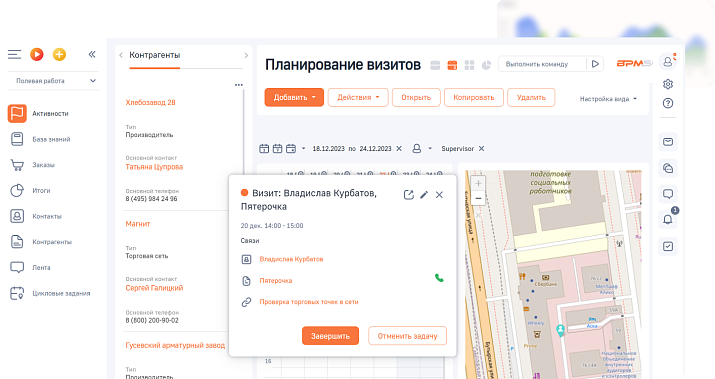Click the Завершить button
Viewport: 715px width, 379px height.
[330, 336]
